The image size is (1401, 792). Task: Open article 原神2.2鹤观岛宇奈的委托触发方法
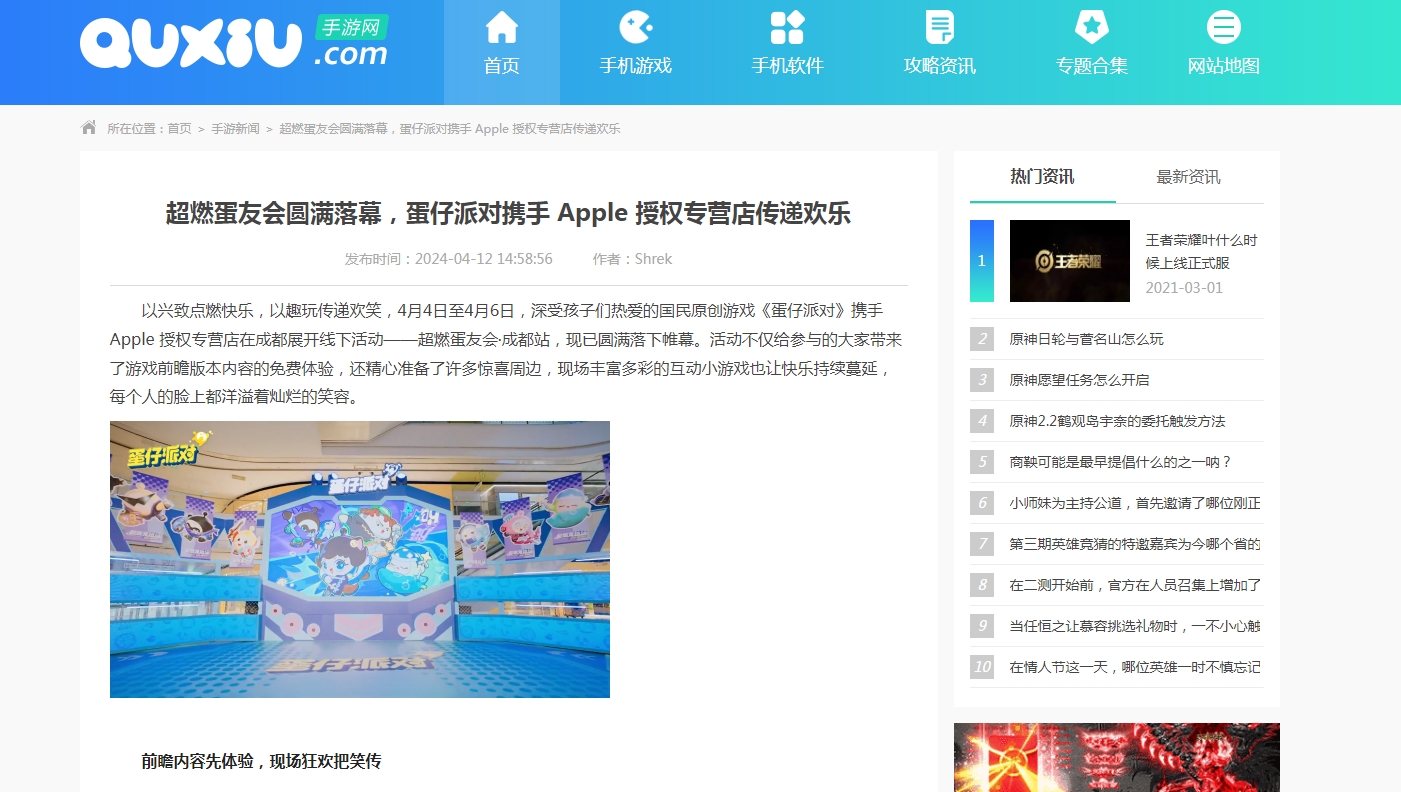tap(1117, 421)
